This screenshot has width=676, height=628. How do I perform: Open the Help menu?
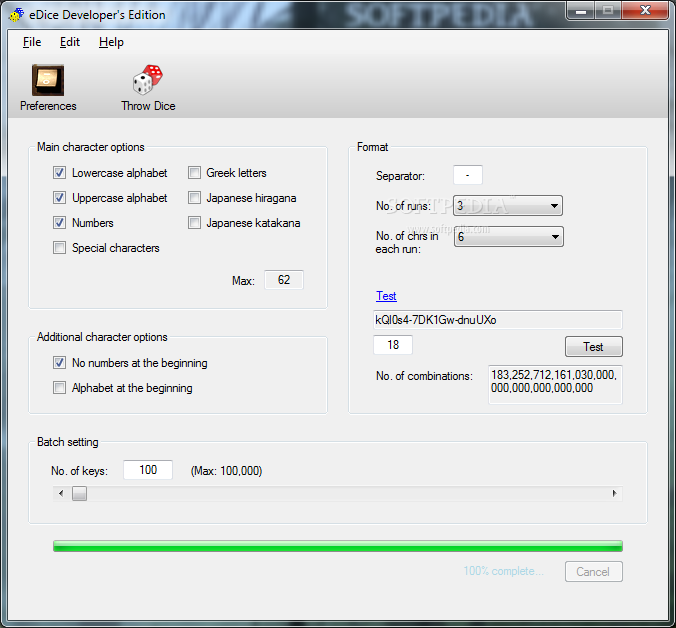(111, 42)
